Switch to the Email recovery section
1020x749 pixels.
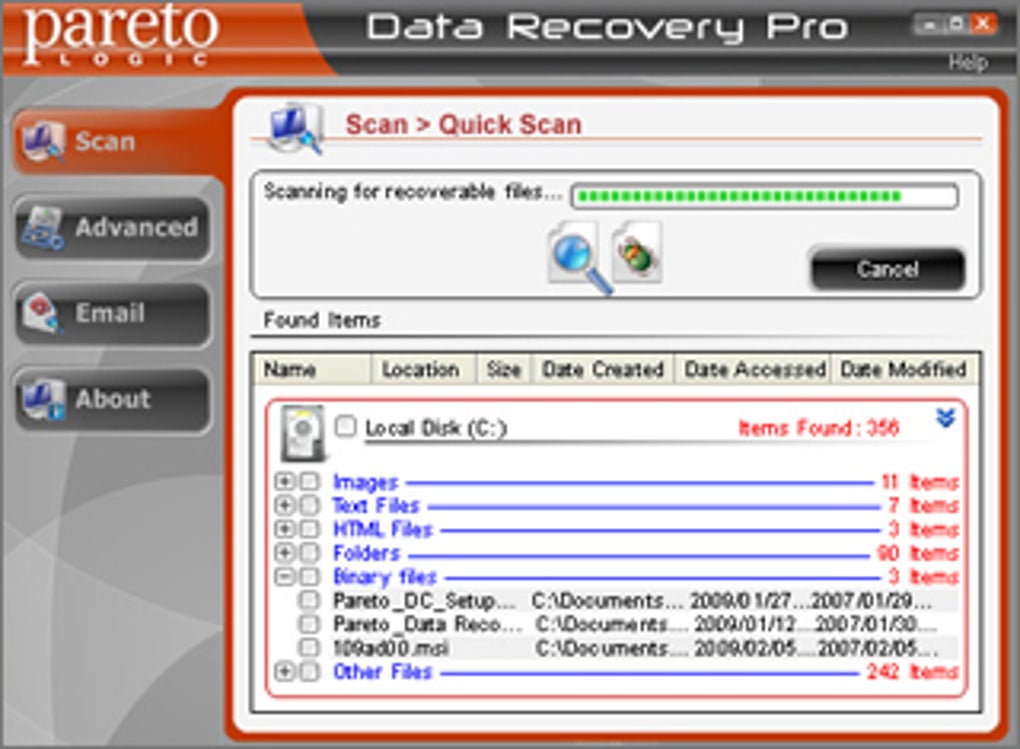tap(113, 313)
